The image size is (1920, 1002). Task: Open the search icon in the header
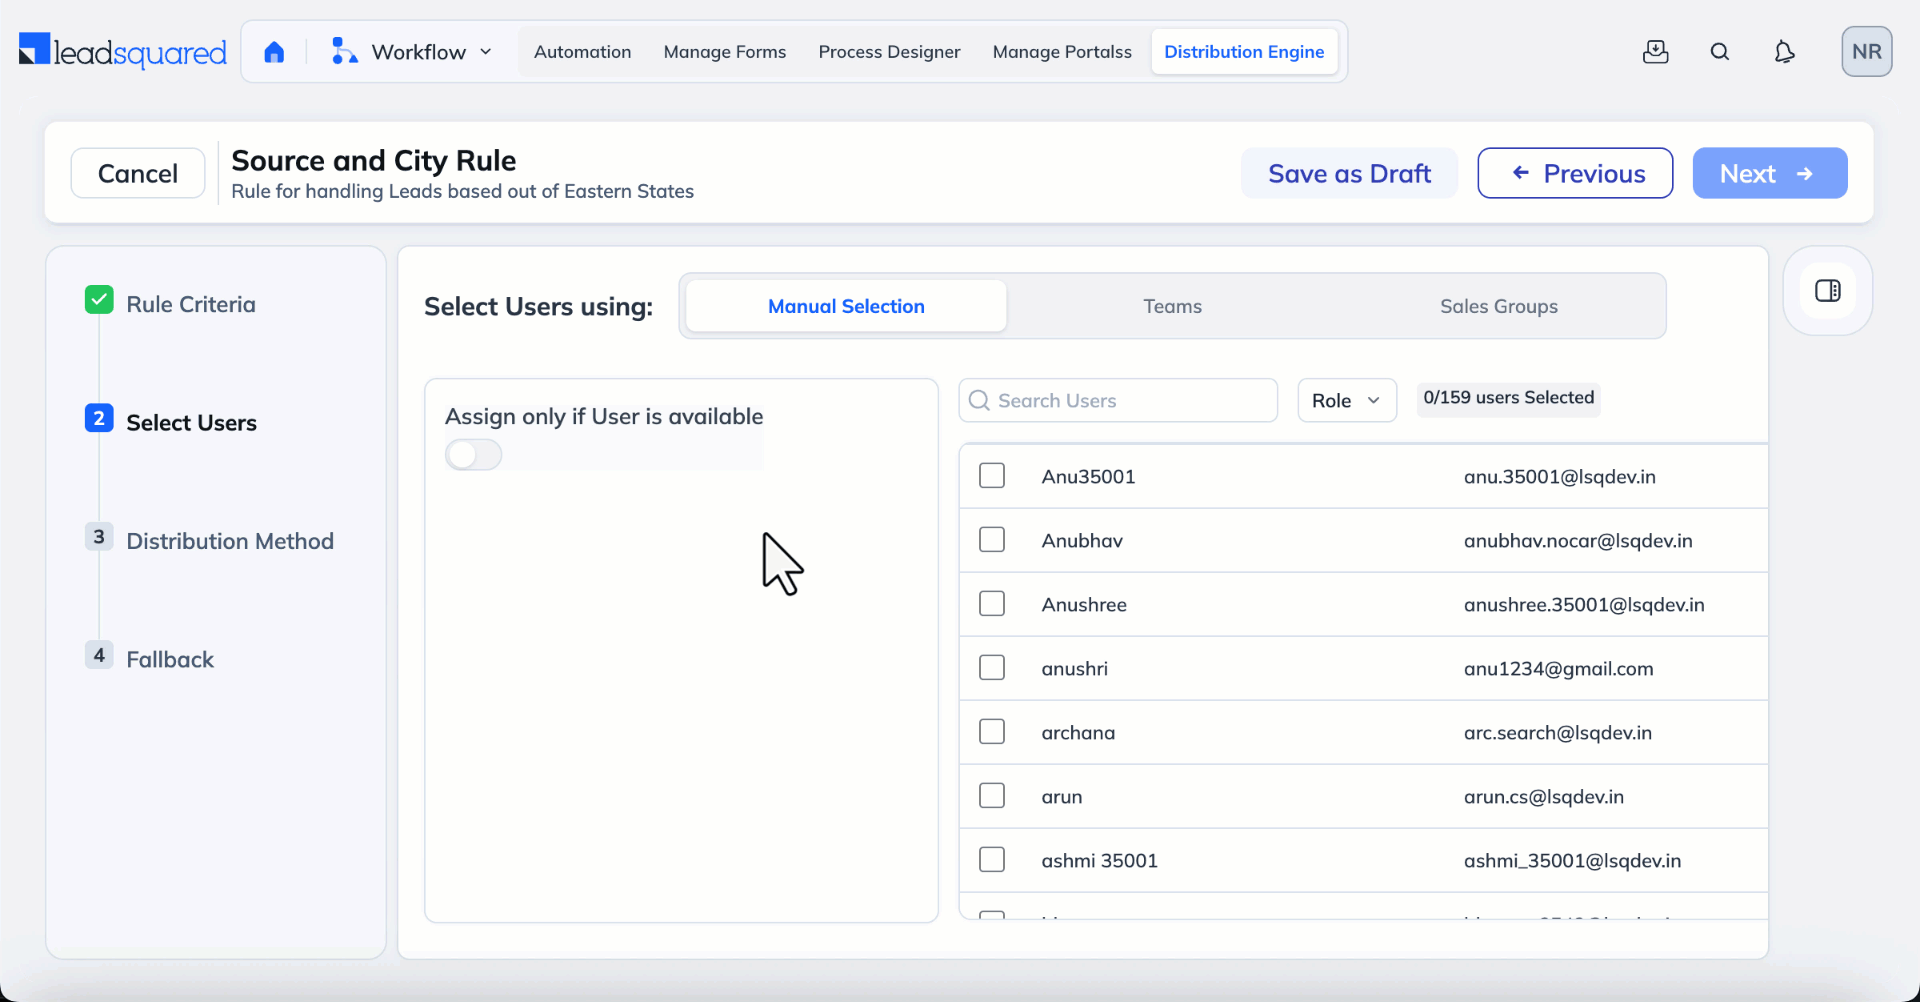click(x=1720, y=51)
